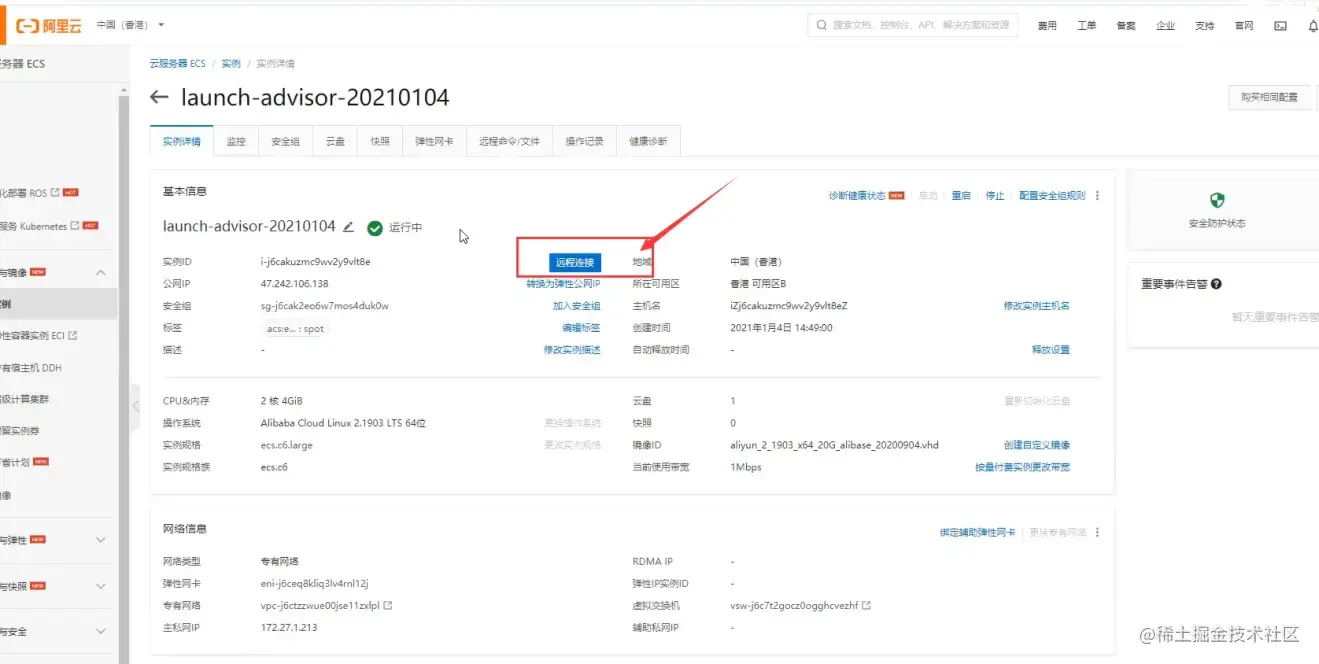The image size is (1319, 664).
Task: Click 按量付费实例更改带宽 link
Action: click(1023, 467)
